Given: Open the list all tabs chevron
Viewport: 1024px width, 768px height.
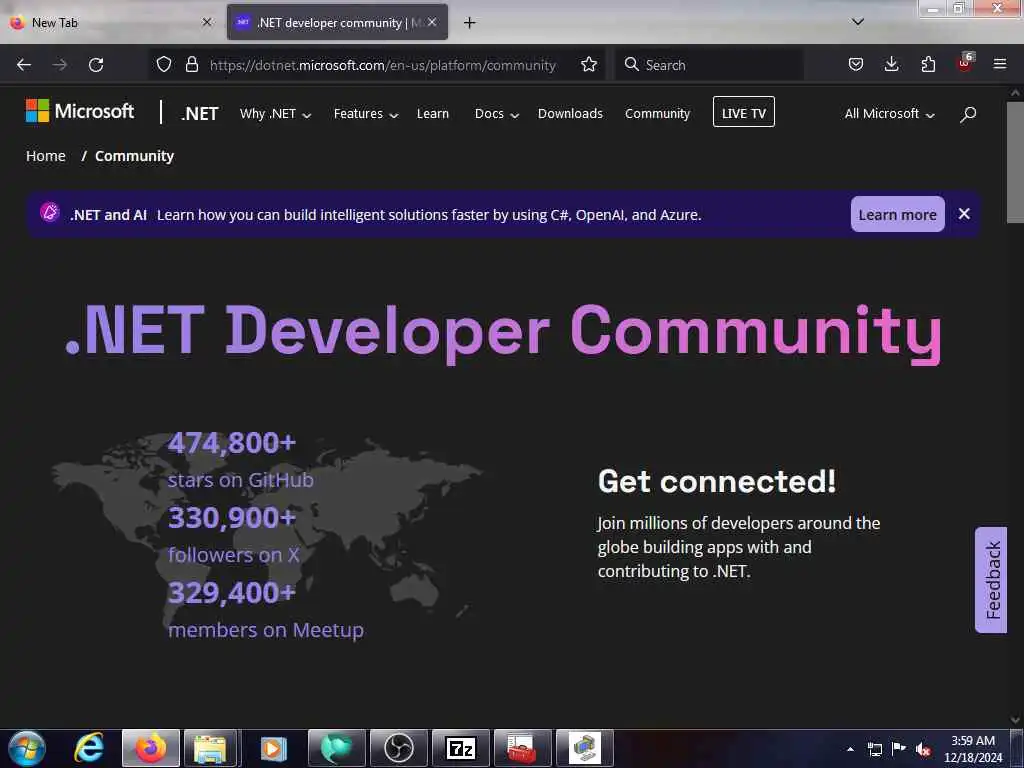Looking at the screenshot, I should pyautogui.click(x=858, y=22).
